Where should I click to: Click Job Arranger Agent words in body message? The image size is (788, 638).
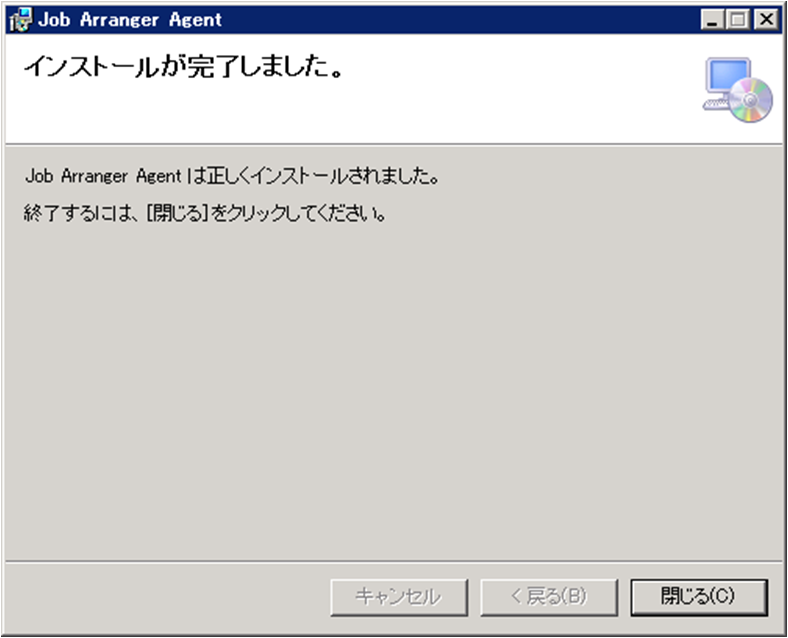pos(103,176)
